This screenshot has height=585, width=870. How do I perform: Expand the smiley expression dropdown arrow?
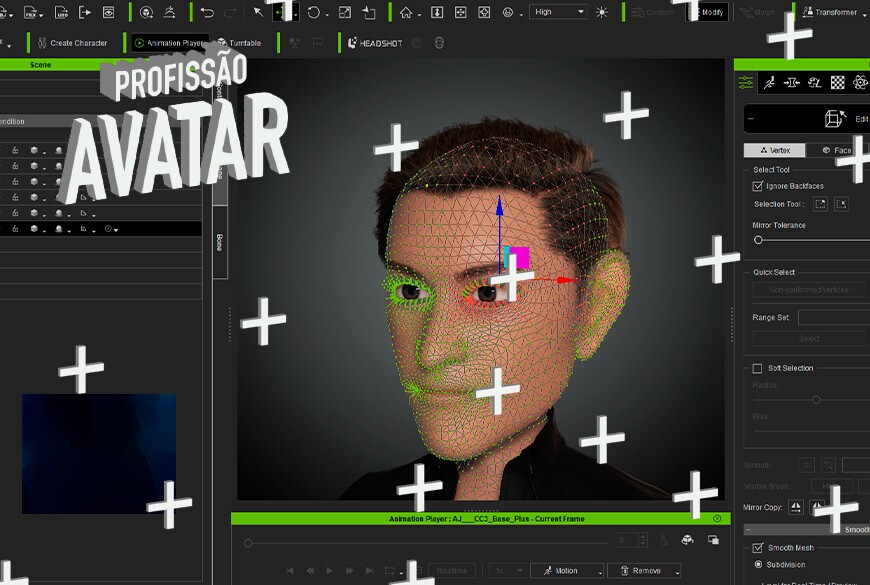pyautogui.click(x=521, y=14)
